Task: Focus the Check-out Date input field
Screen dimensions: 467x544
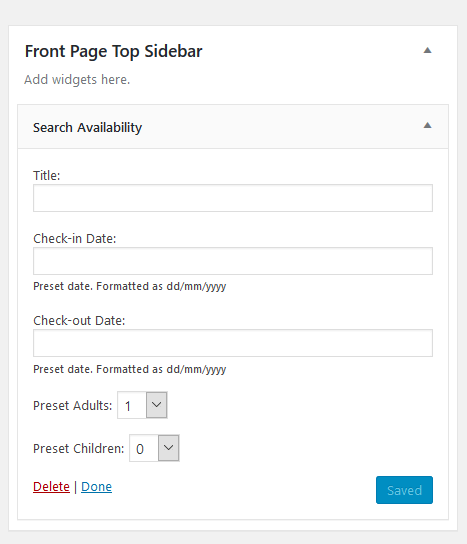Action: [233, 343]
